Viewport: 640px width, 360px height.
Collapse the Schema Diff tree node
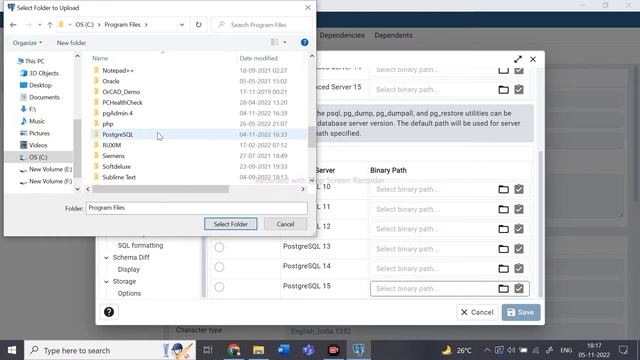(x=106, y=258)
